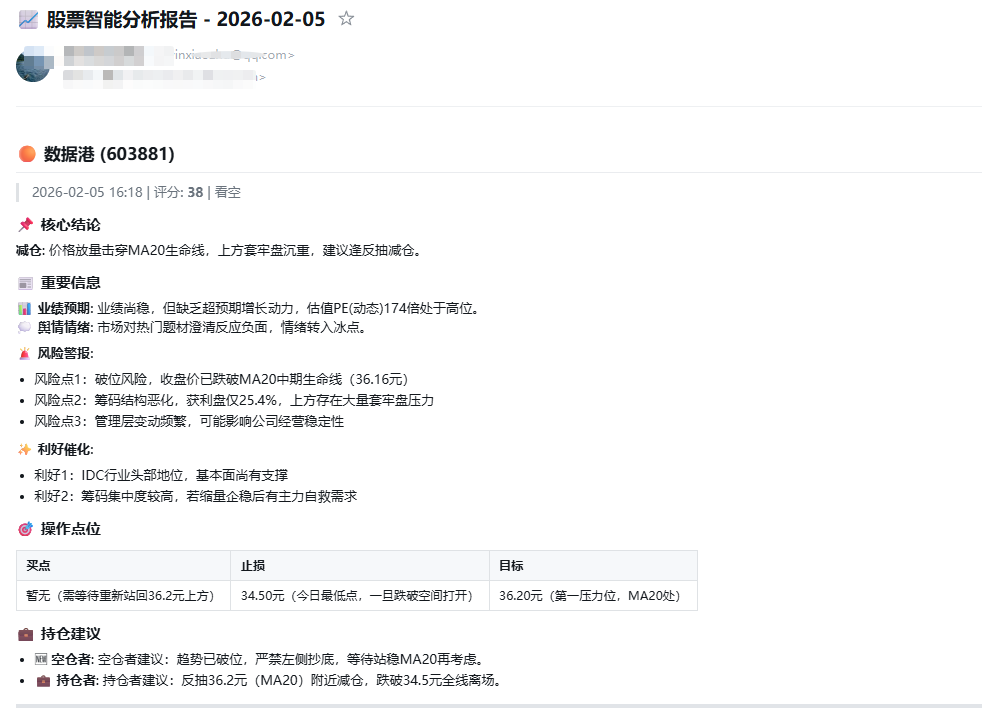The image size is (982, 711).
Task: Click the siren icon beside 风险警报
Action: (24, 353)
